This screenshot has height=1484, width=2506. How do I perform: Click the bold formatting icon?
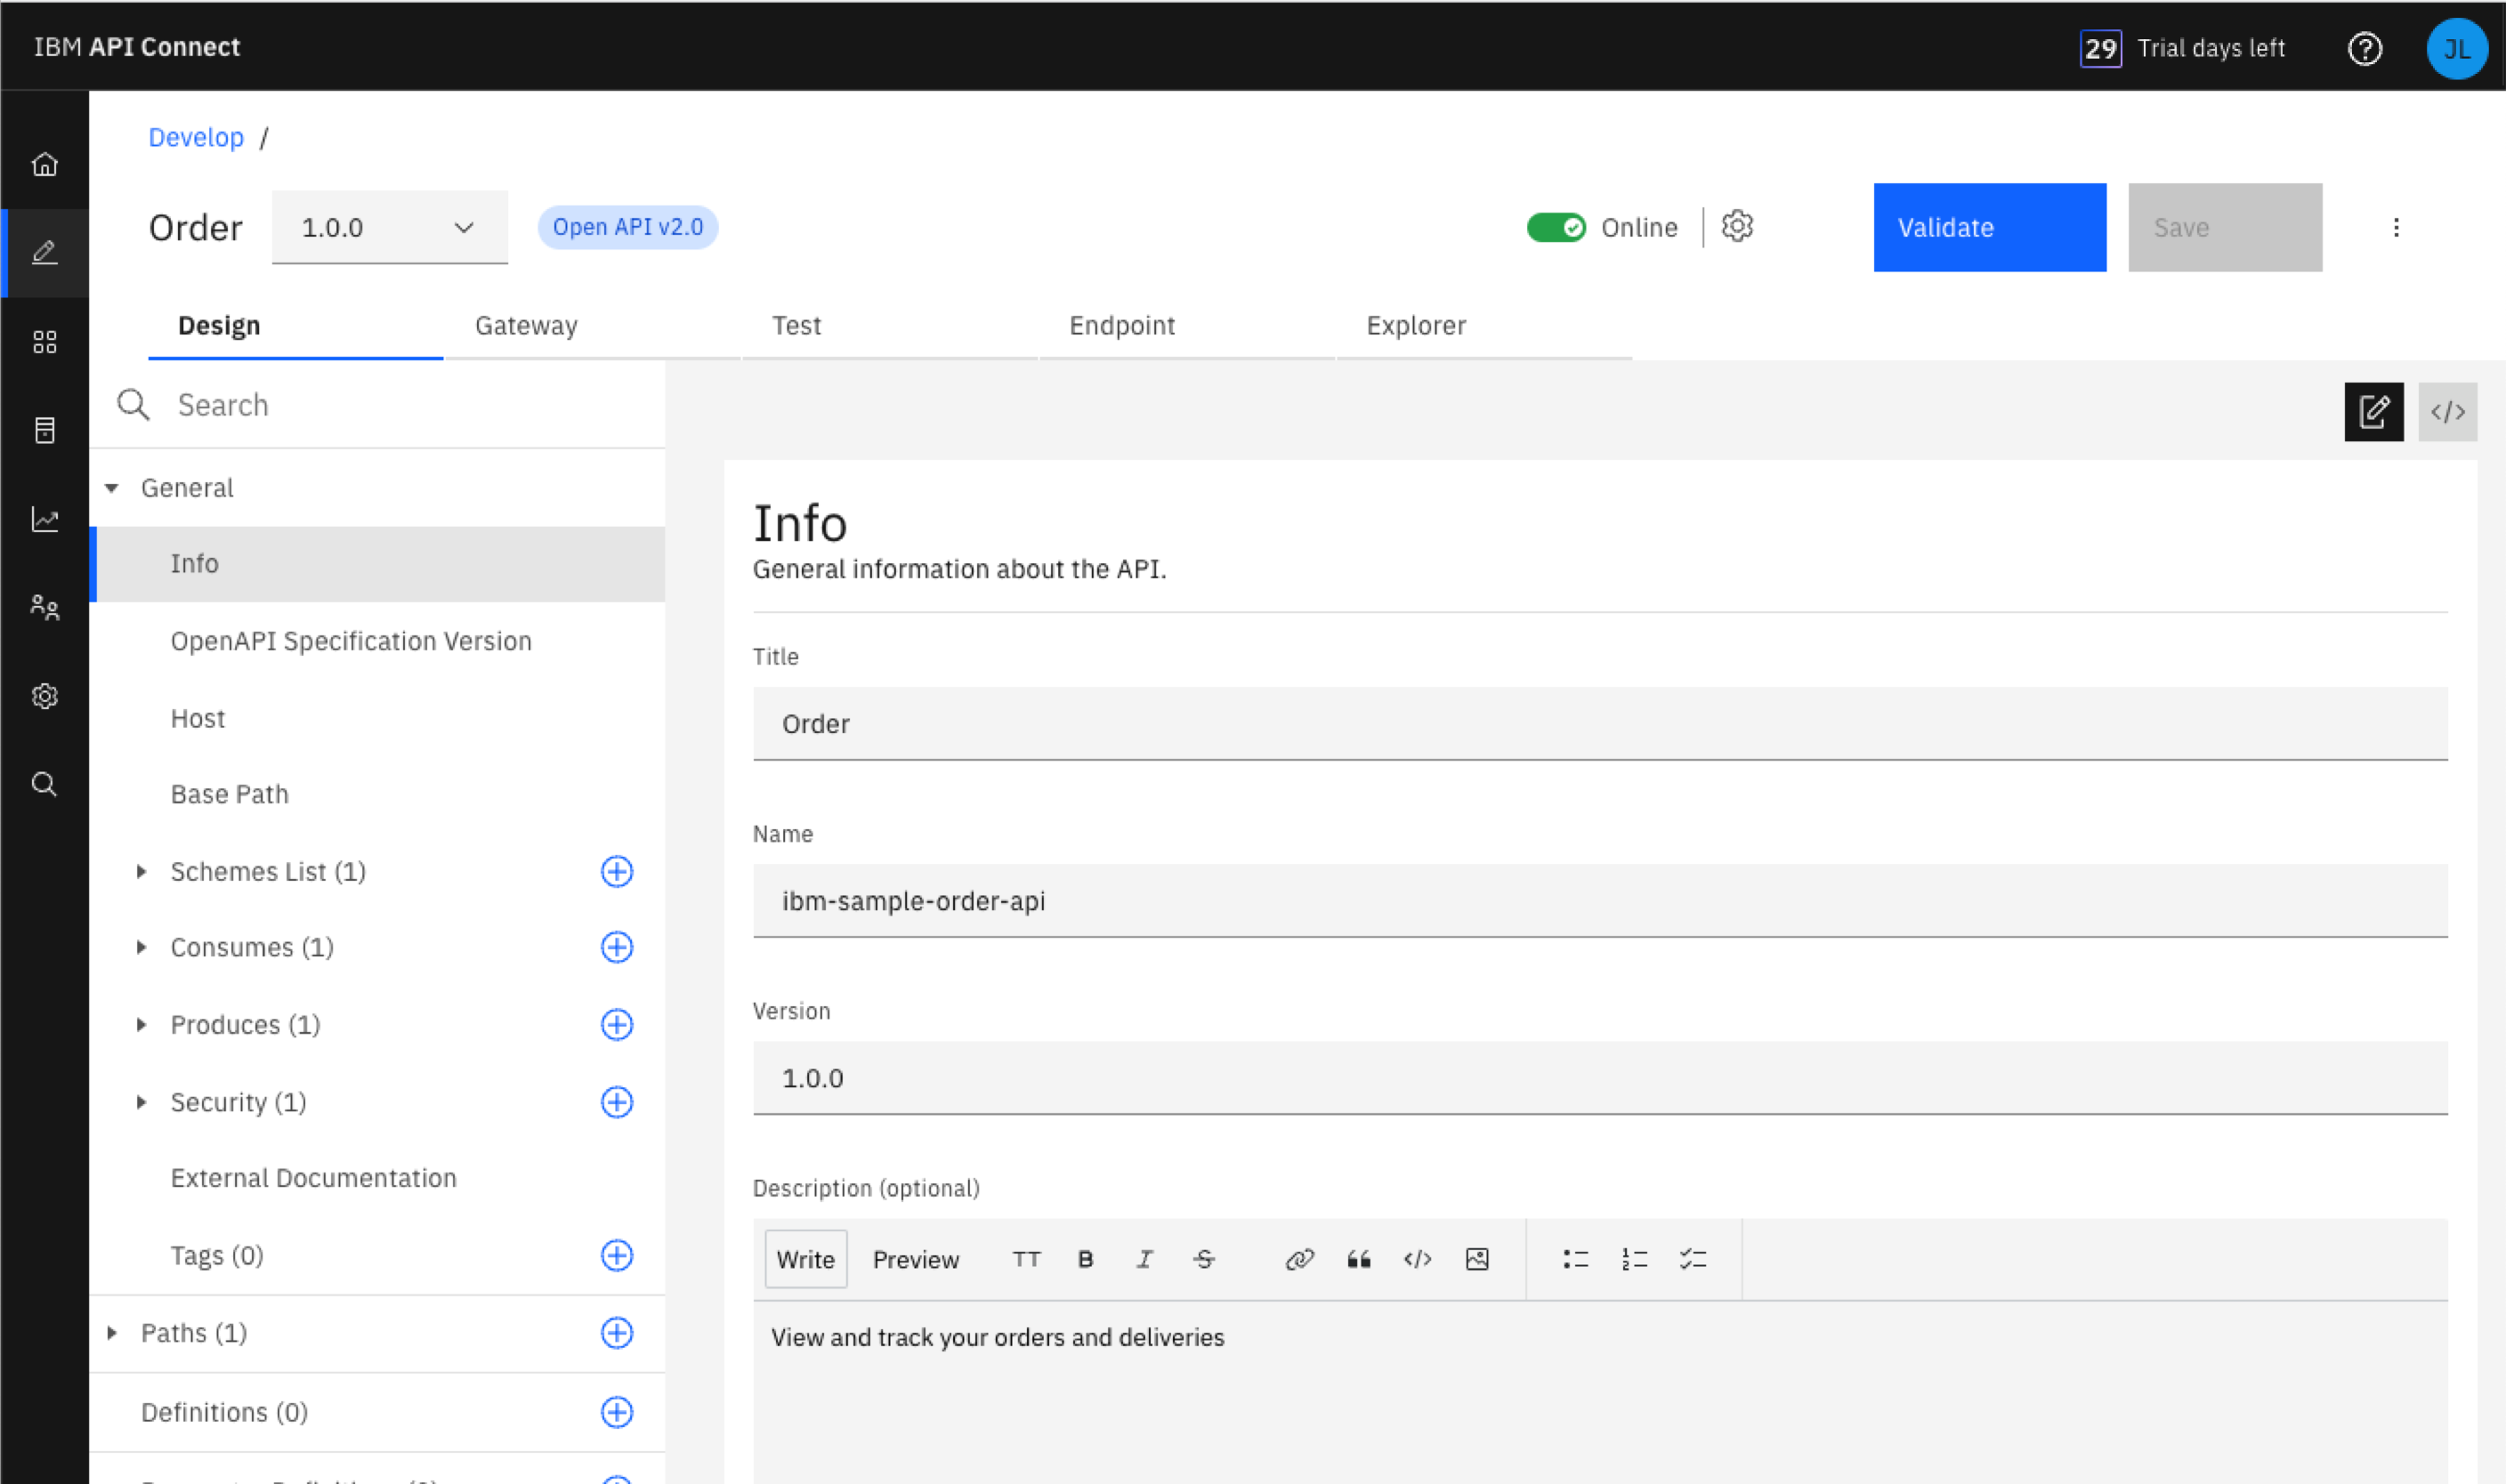point(1083,1258)
